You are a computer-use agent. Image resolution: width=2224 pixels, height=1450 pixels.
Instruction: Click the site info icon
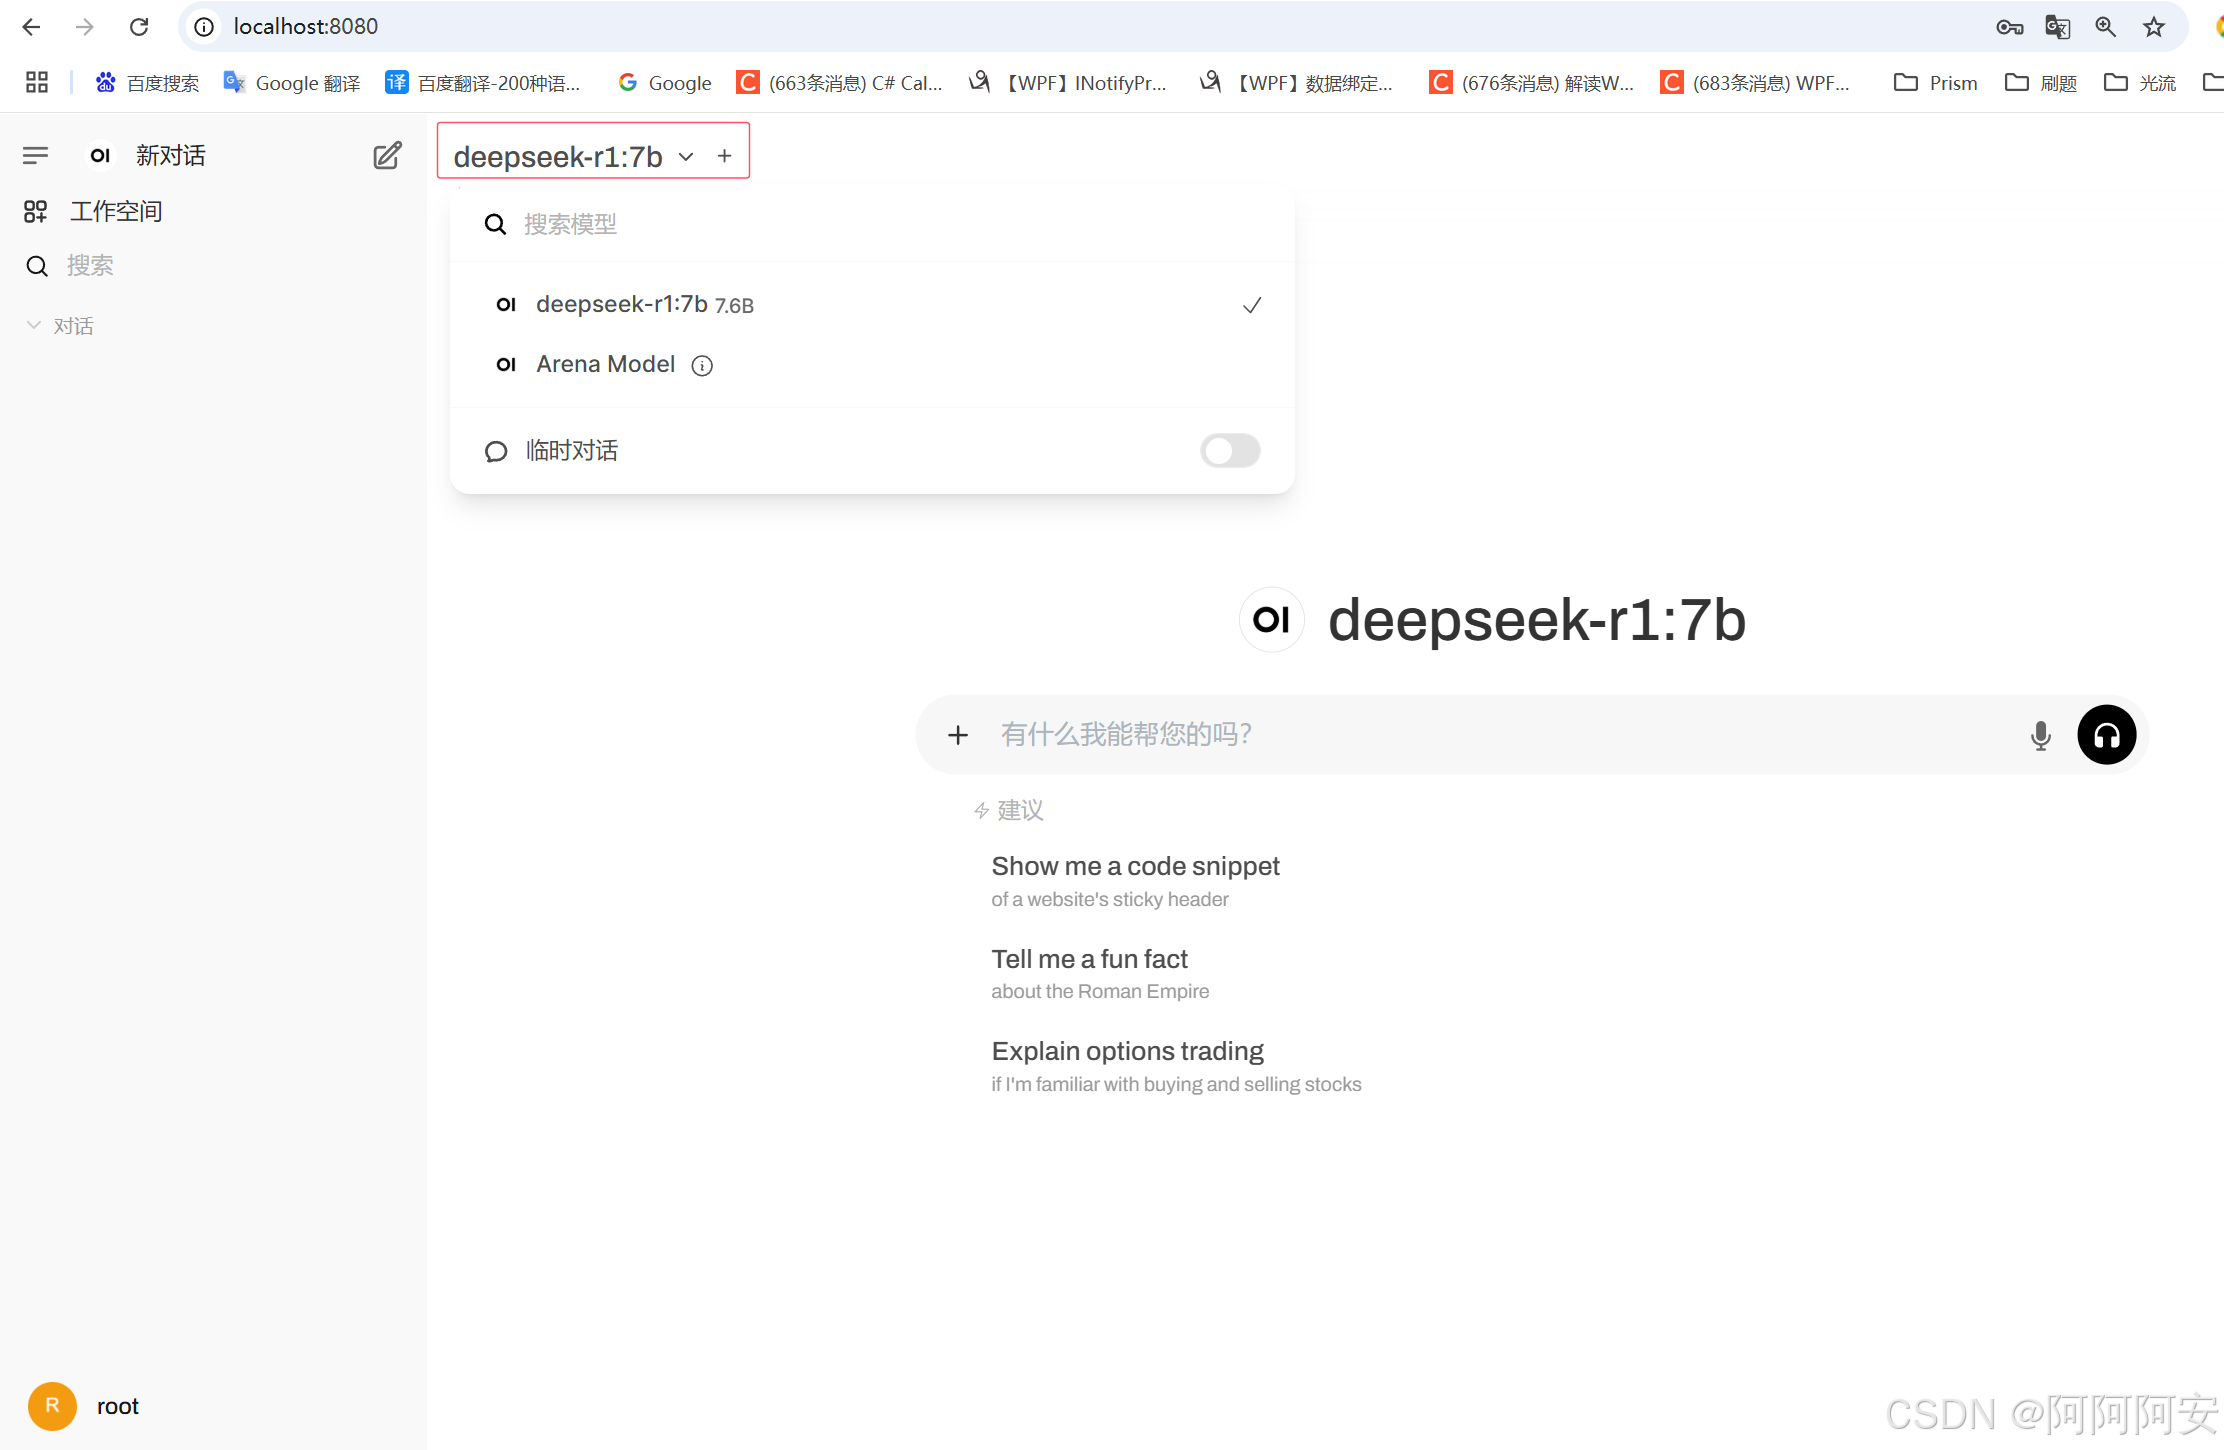pyautogui.click(x=204, y=27)
